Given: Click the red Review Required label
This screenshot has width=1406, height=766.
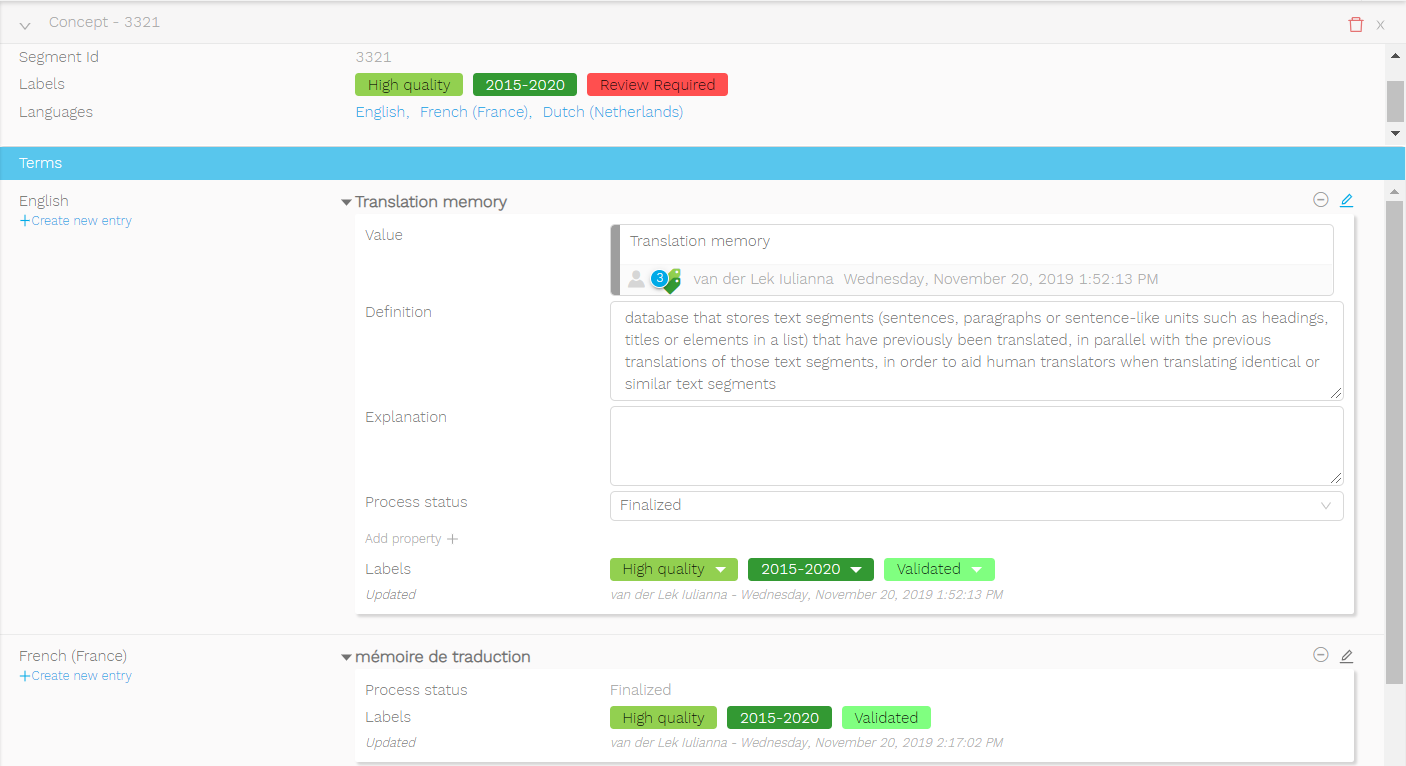Looking at the screenshot, I should (x=657, y=85).
